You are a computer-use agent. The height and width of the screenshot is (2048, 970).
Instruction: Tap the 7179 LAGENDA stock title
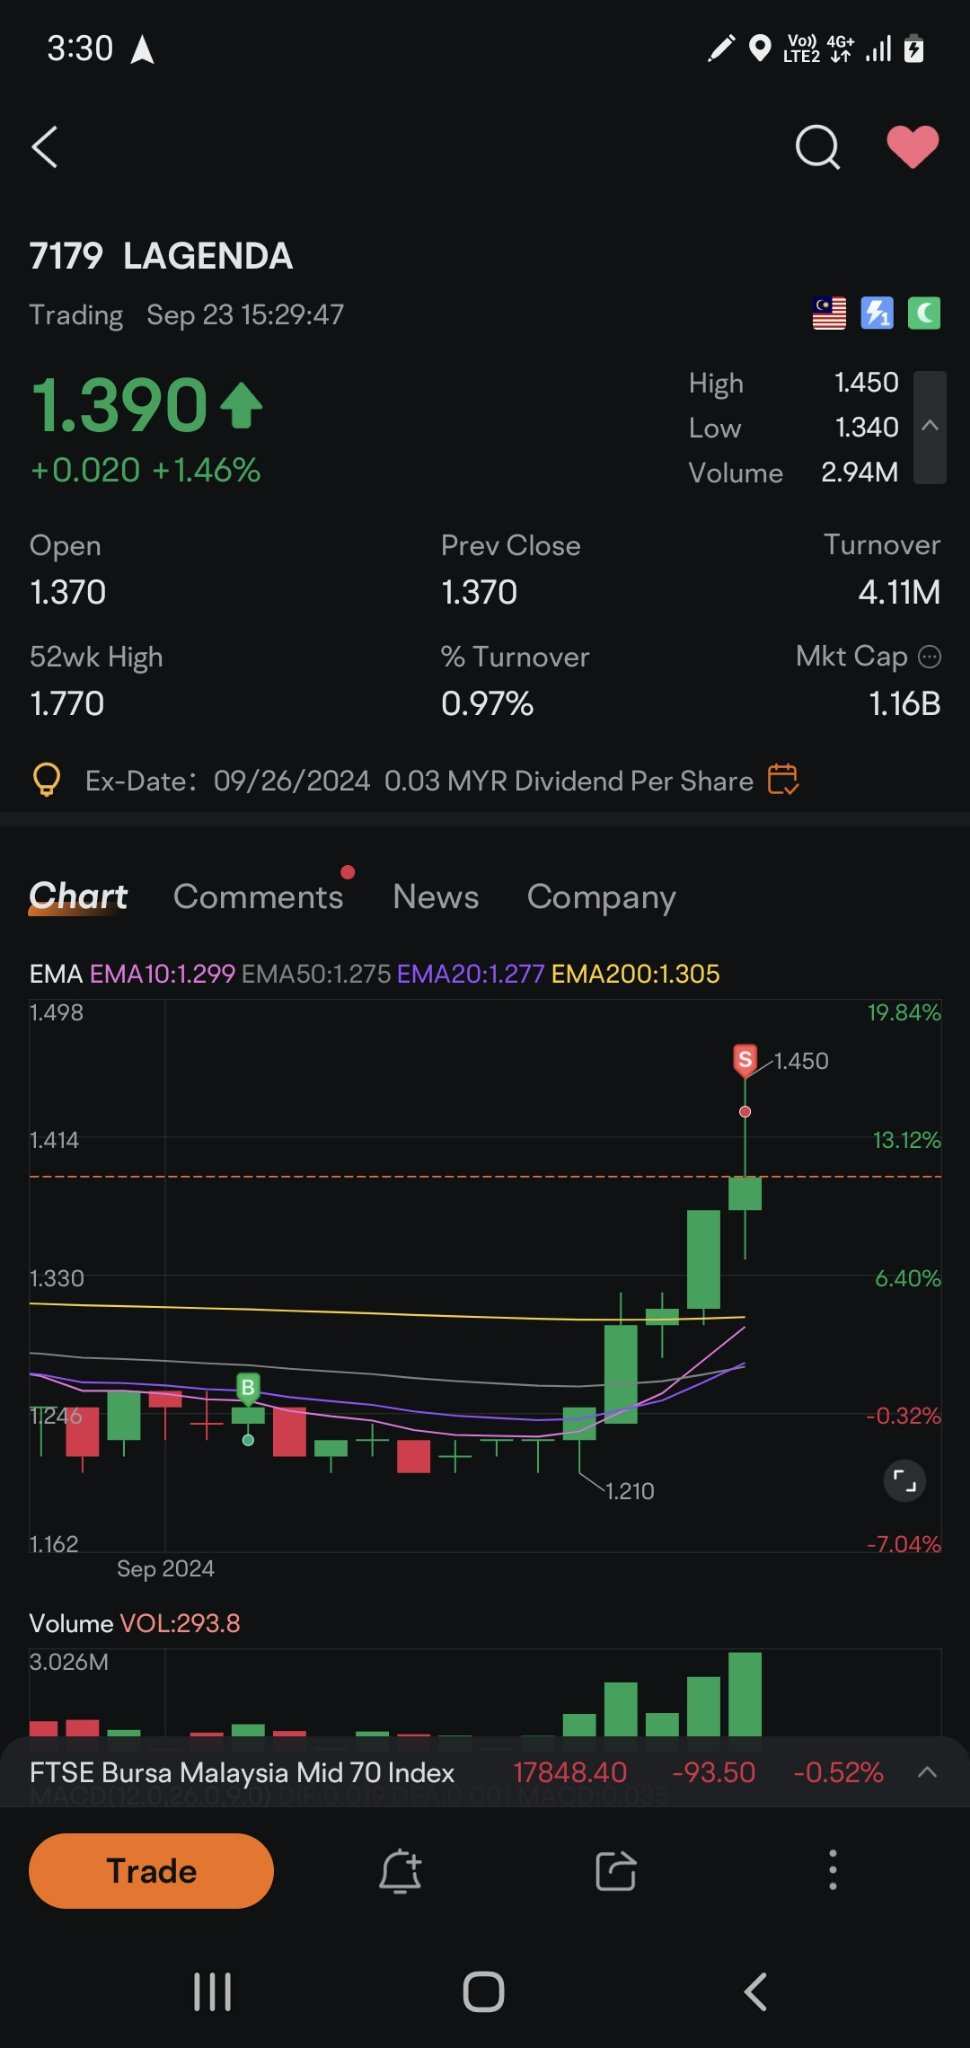pyautogui.click(x=161, y=256)
